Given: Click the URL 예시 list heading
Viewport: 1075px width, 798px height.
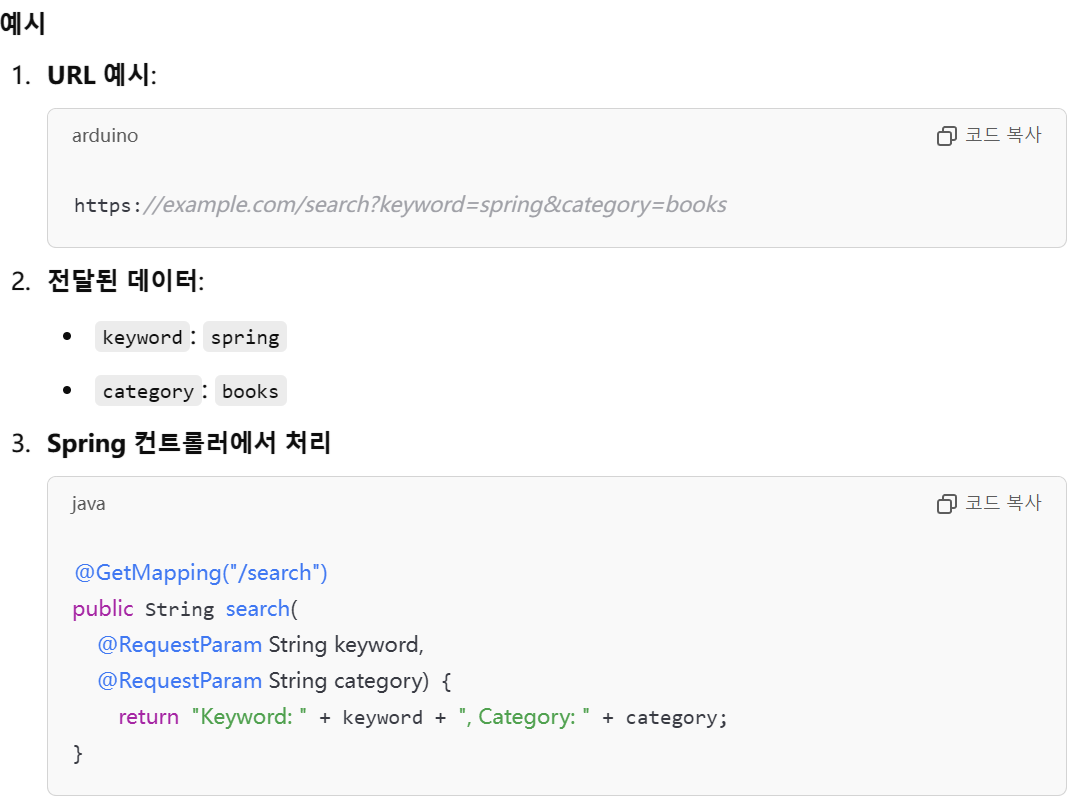Looking at the screenshot, I should click(100, 75).
